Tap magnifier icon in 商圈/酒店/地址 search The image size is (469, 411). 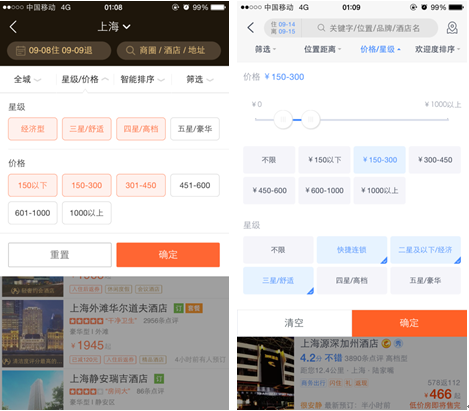(130, 50)
